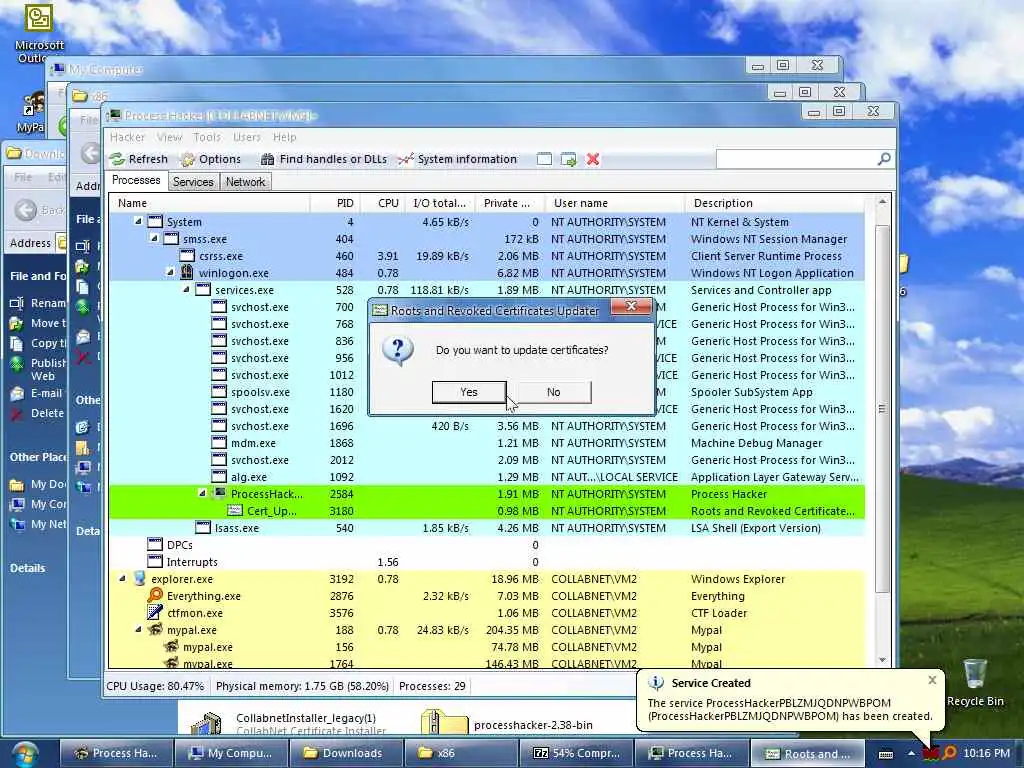Select the Cert_Up... process row

point(487,511)
